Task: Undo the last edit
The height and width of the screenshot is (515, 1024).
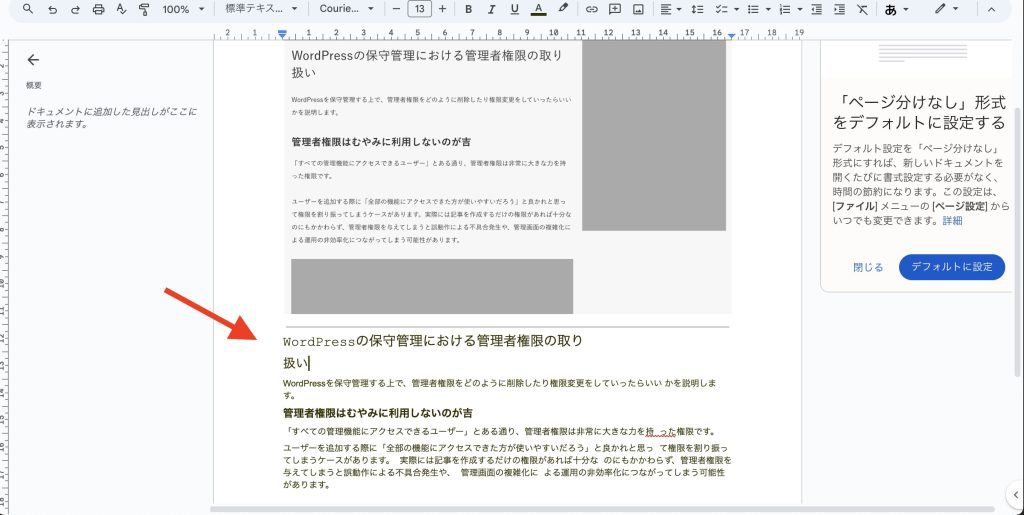Action: [x=52, y=9]
